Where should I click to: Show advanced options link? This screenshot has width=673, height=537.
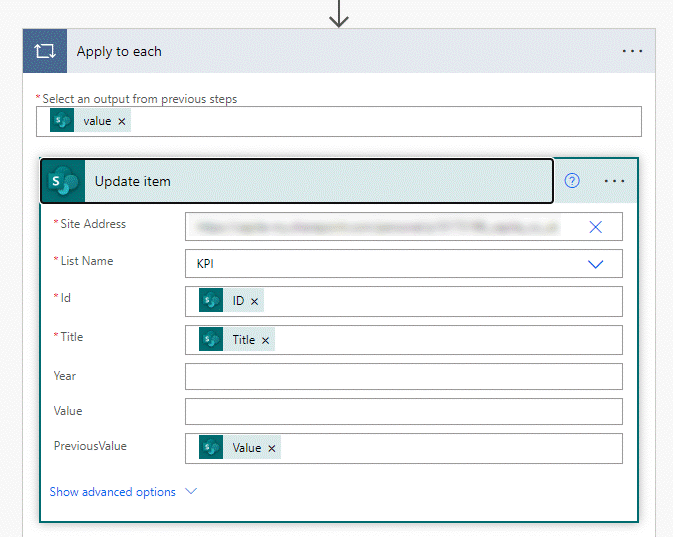pos(112,491)
